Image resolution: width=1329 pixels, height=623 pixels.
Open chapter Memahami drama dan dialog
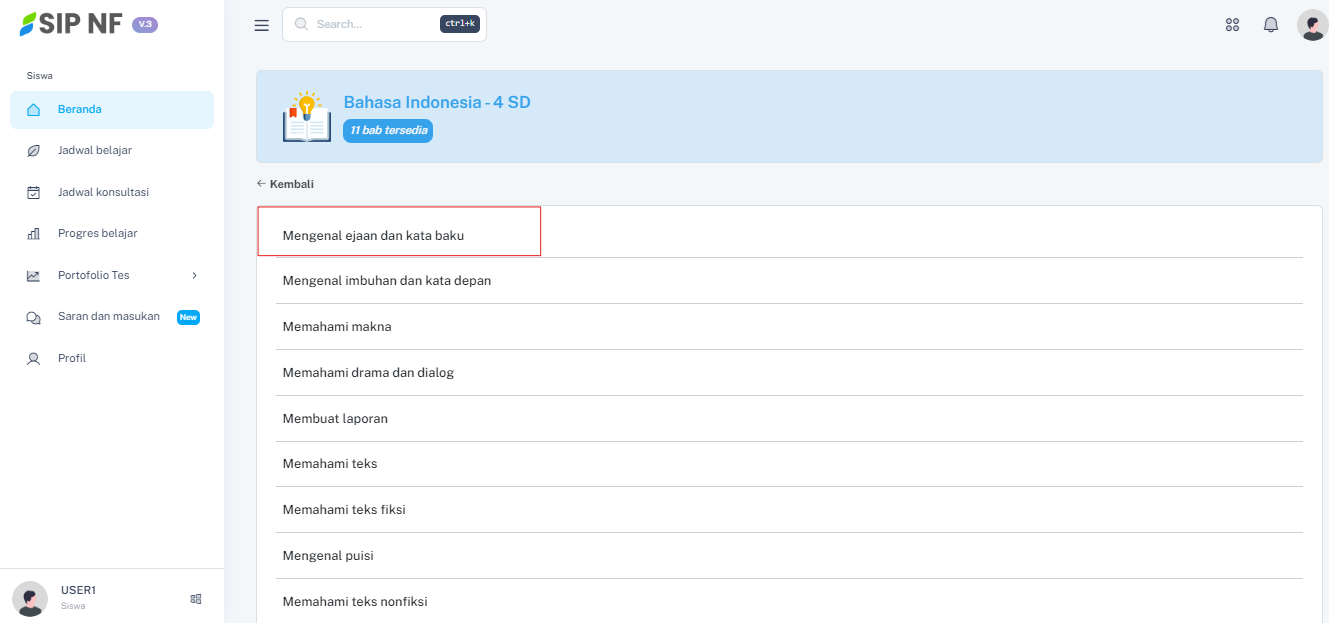[368, 373]
